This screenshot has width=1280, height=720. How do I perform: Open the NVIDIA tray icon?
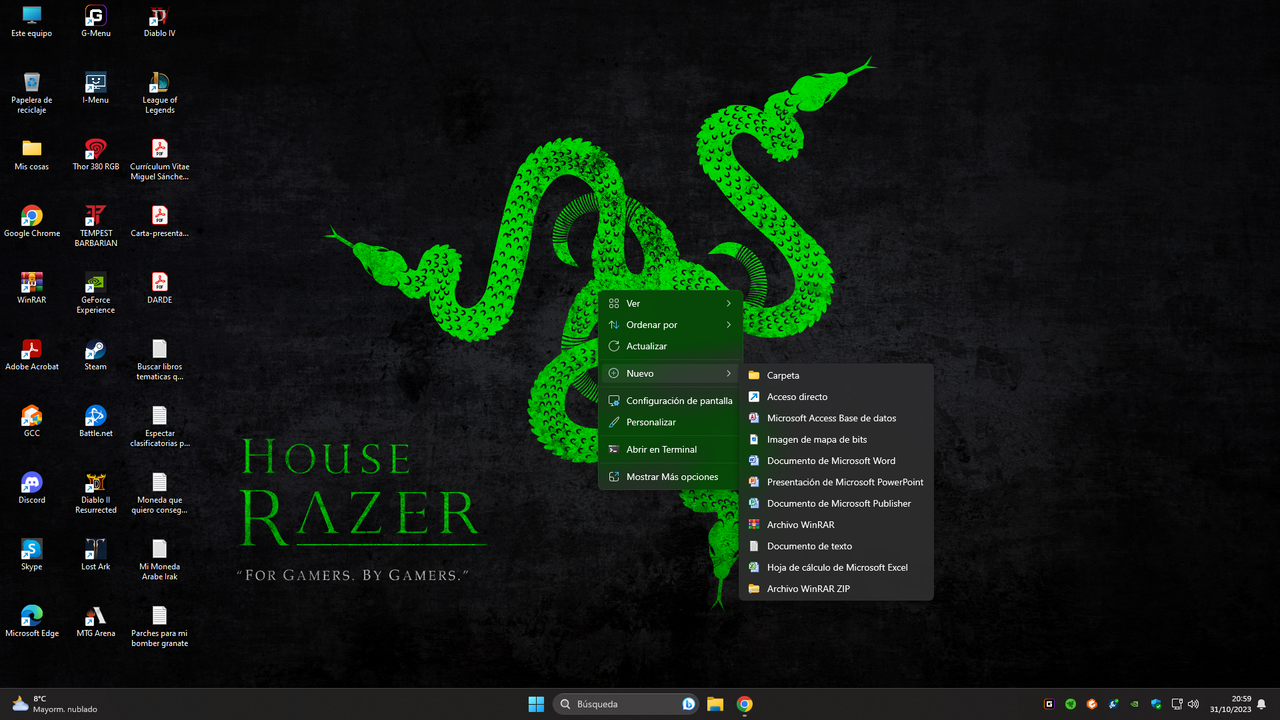(1134, 704)
